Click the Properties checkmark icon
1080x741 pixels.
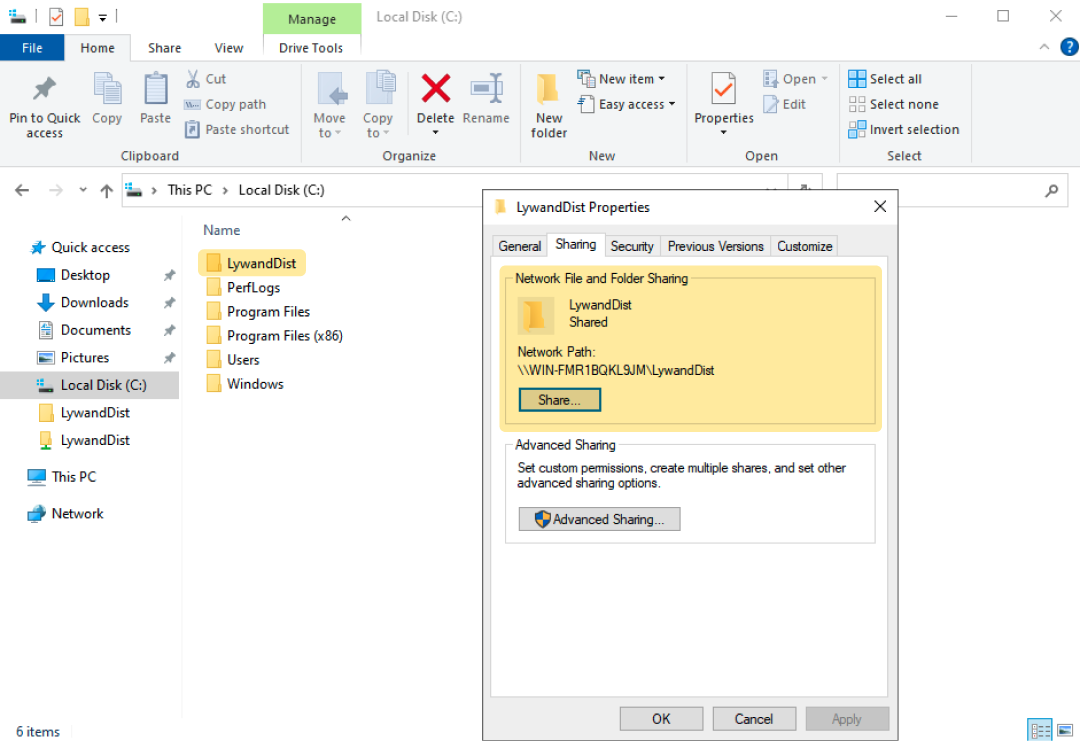point(723,89)
